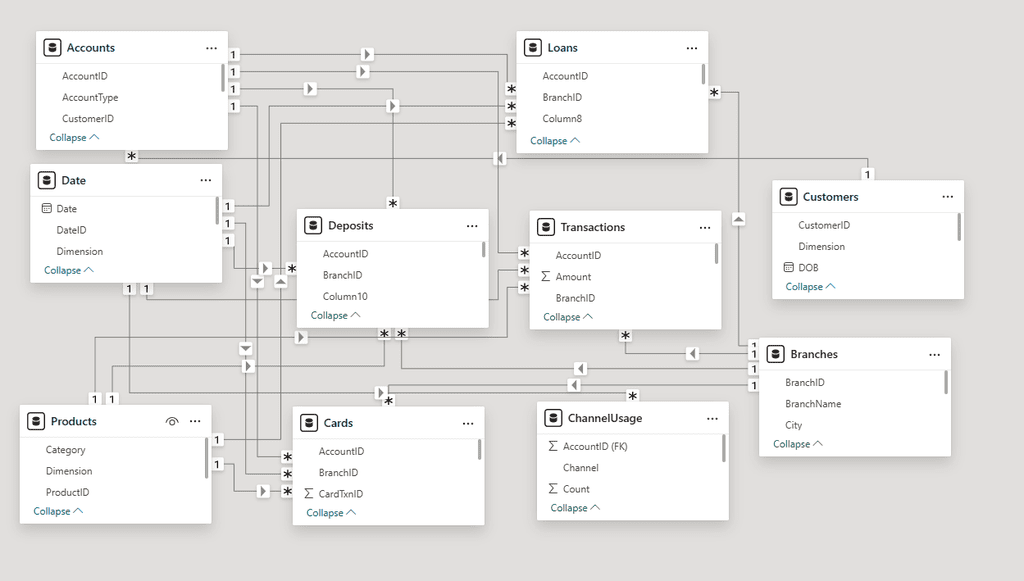Select the Channel field in ChannelUsage
Viewport: 1024px width, 581px height.
(581, 468)
